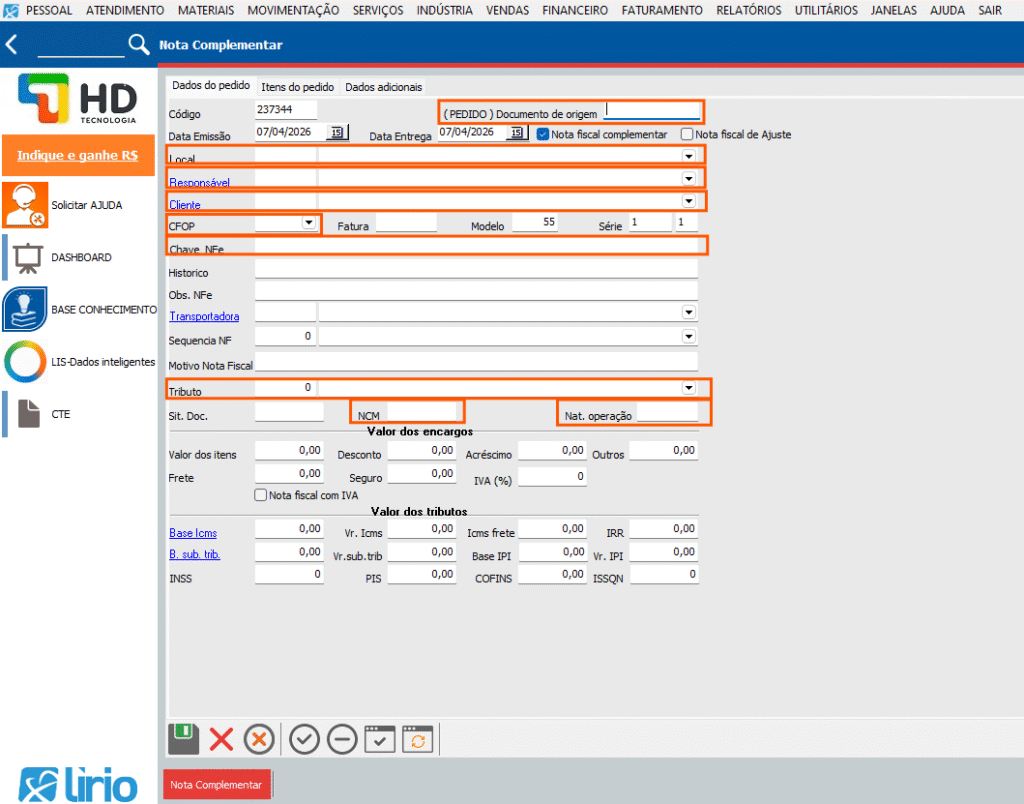Click the green floppy disk save icon
The height and width of the screenshot is (804, 1024).
[183, 739]
